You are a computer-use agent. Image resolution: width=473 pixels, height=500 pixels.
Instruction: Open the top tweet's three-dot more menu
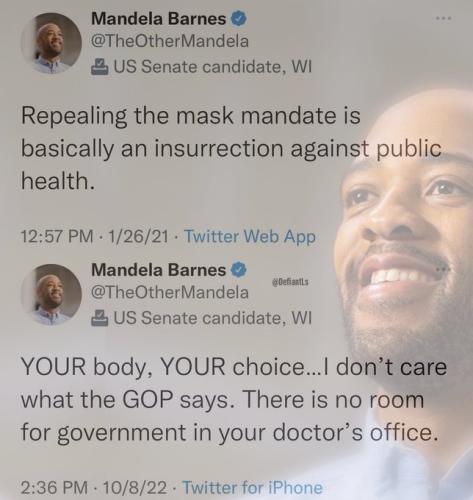tap(444, 18)
